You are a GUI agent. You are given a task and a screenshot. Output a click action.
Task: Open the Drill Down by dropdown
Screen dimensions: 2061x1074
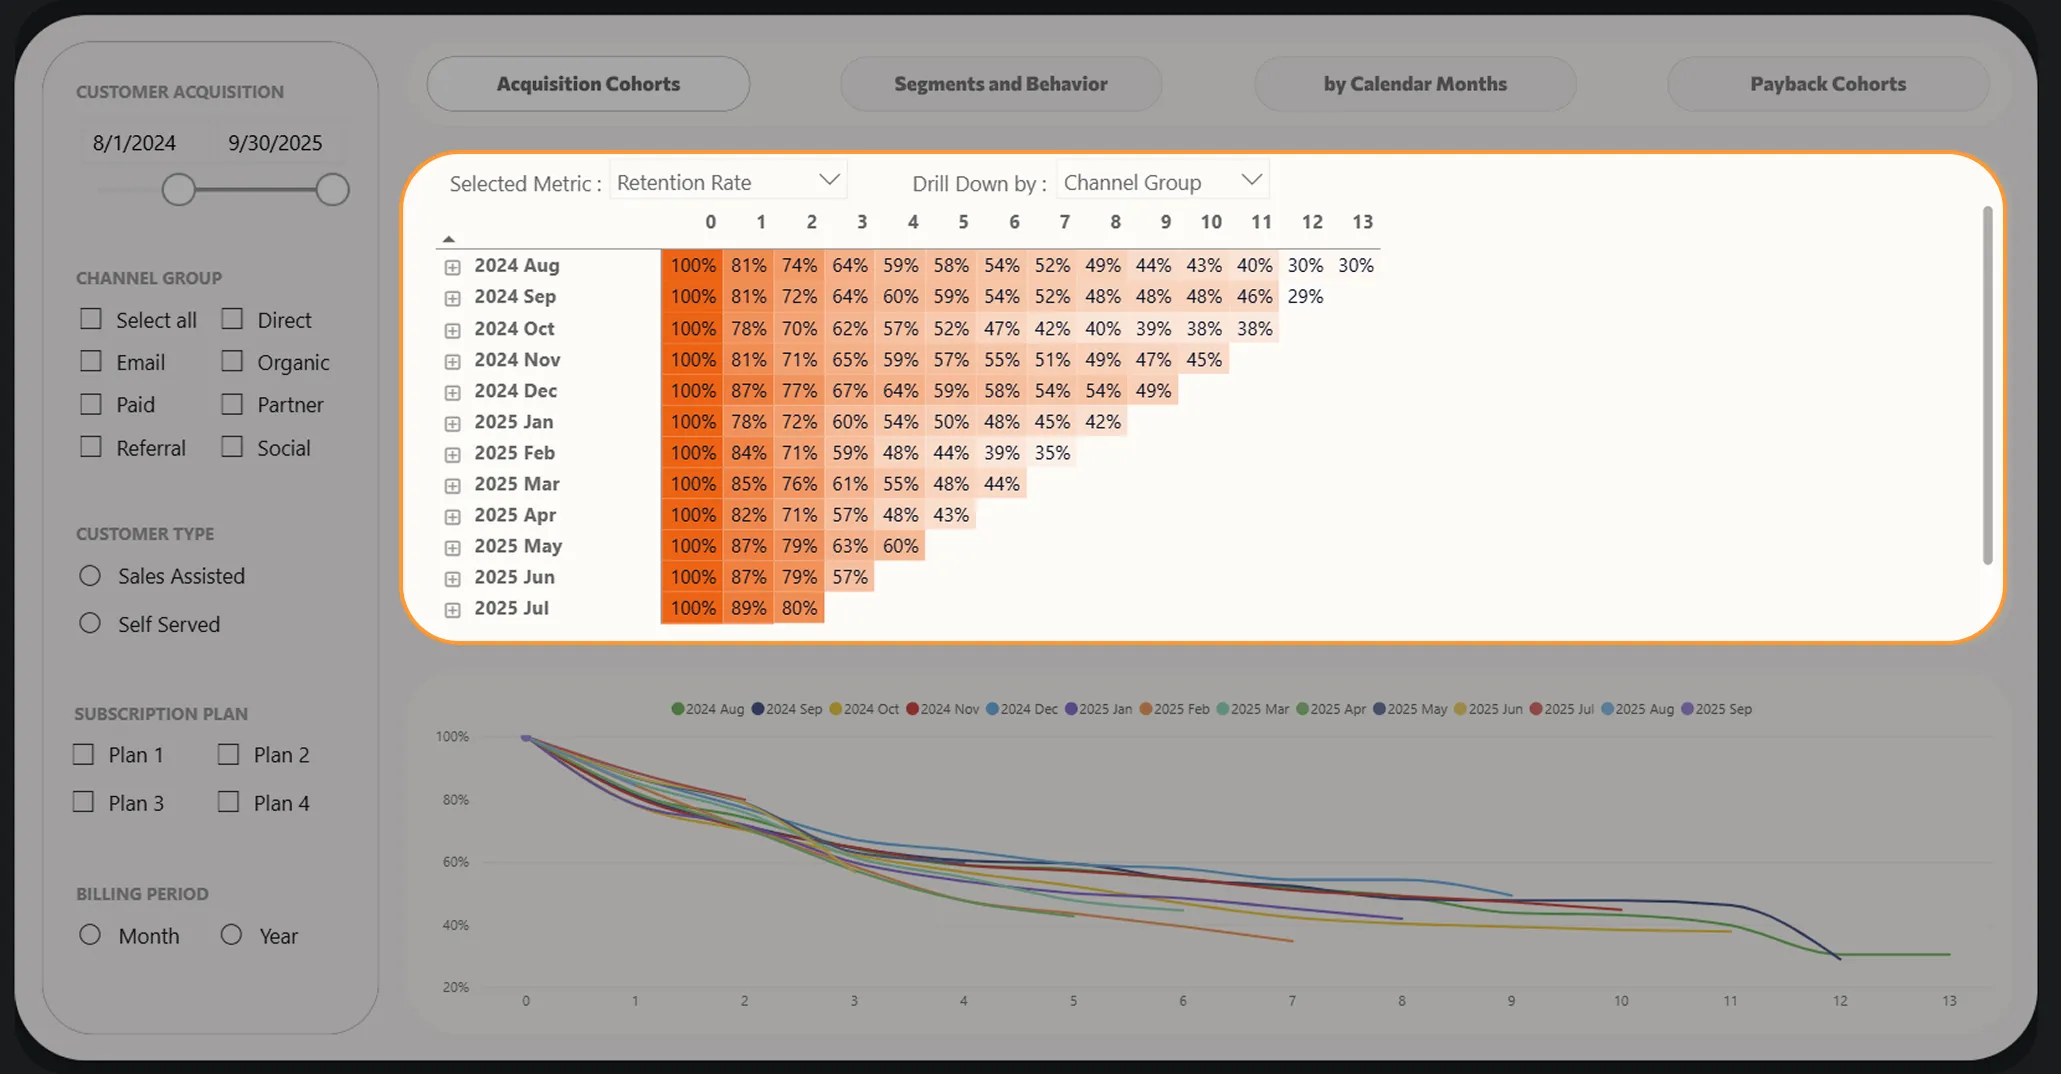click(x=1162, y=181)
